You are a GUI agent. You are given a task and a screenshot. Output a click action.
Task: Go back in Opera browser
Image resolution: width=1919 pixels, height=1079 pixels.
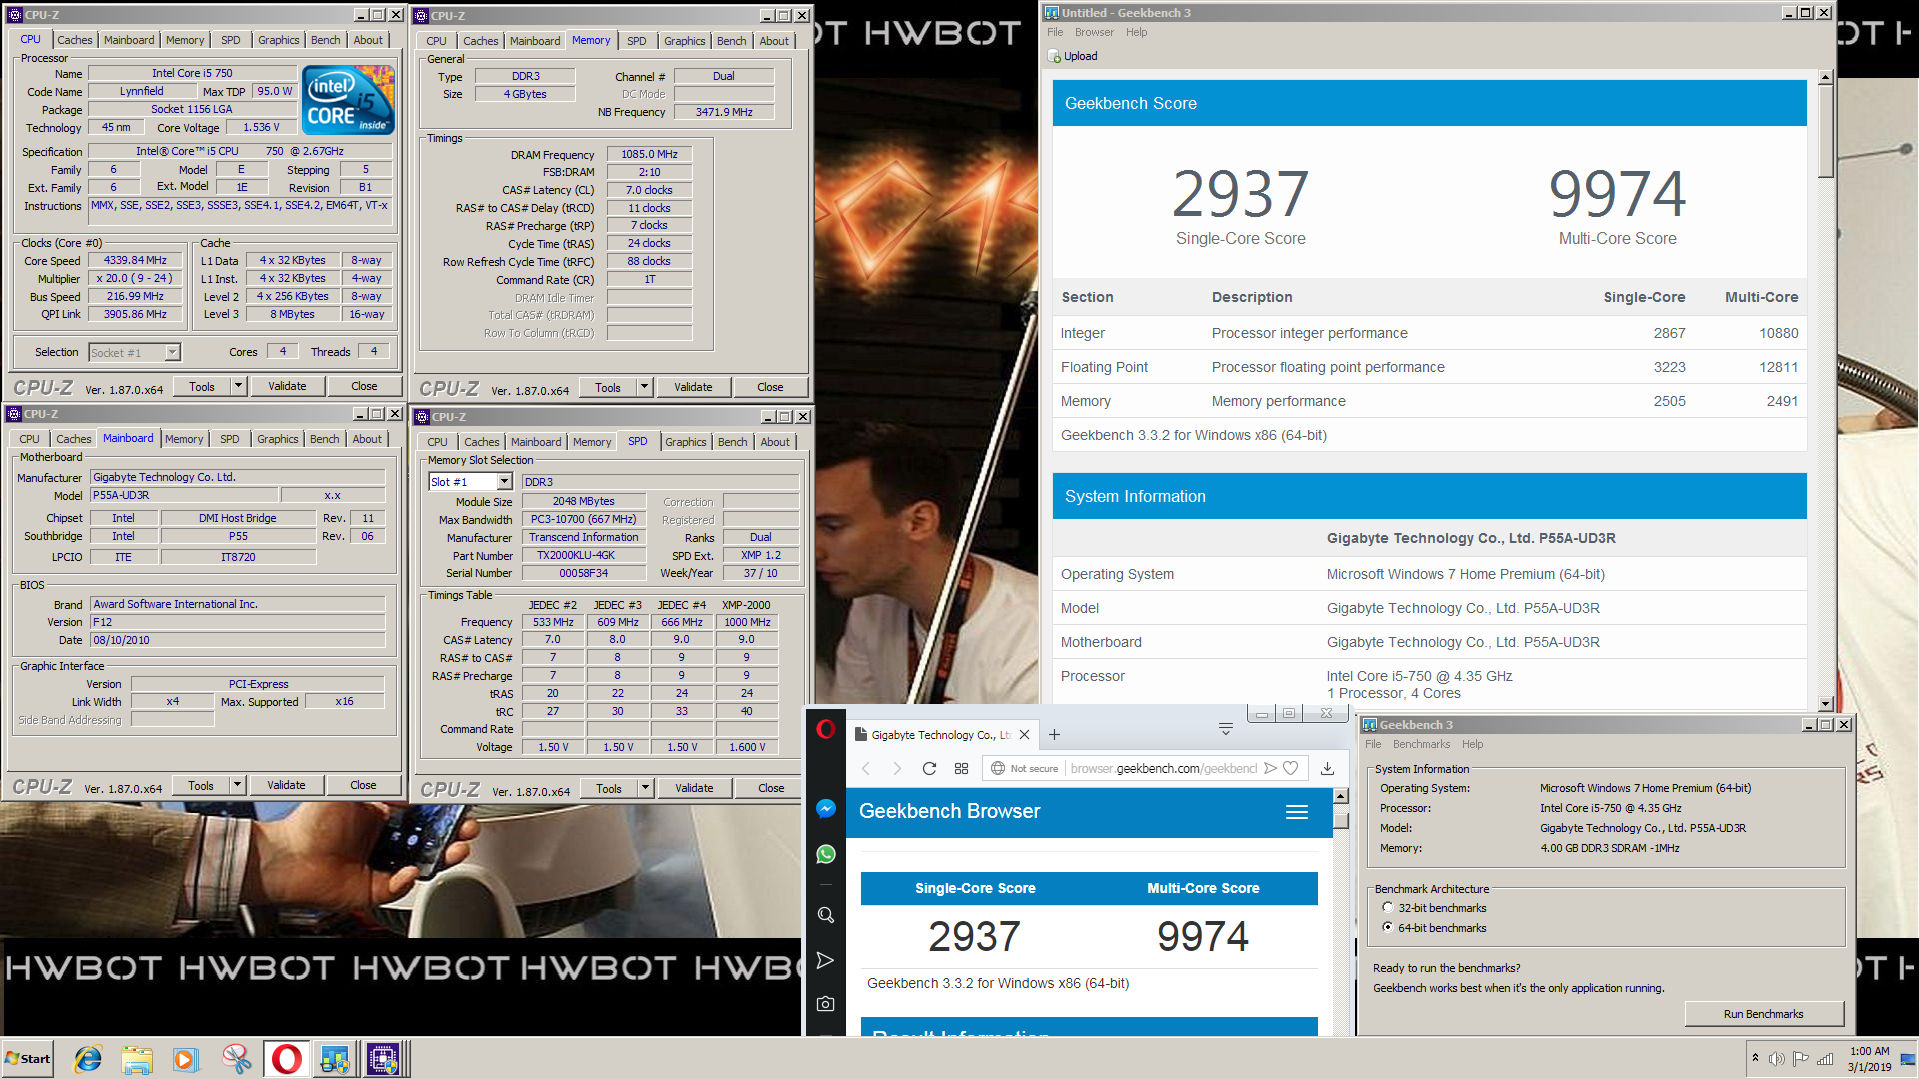(866, 768)
